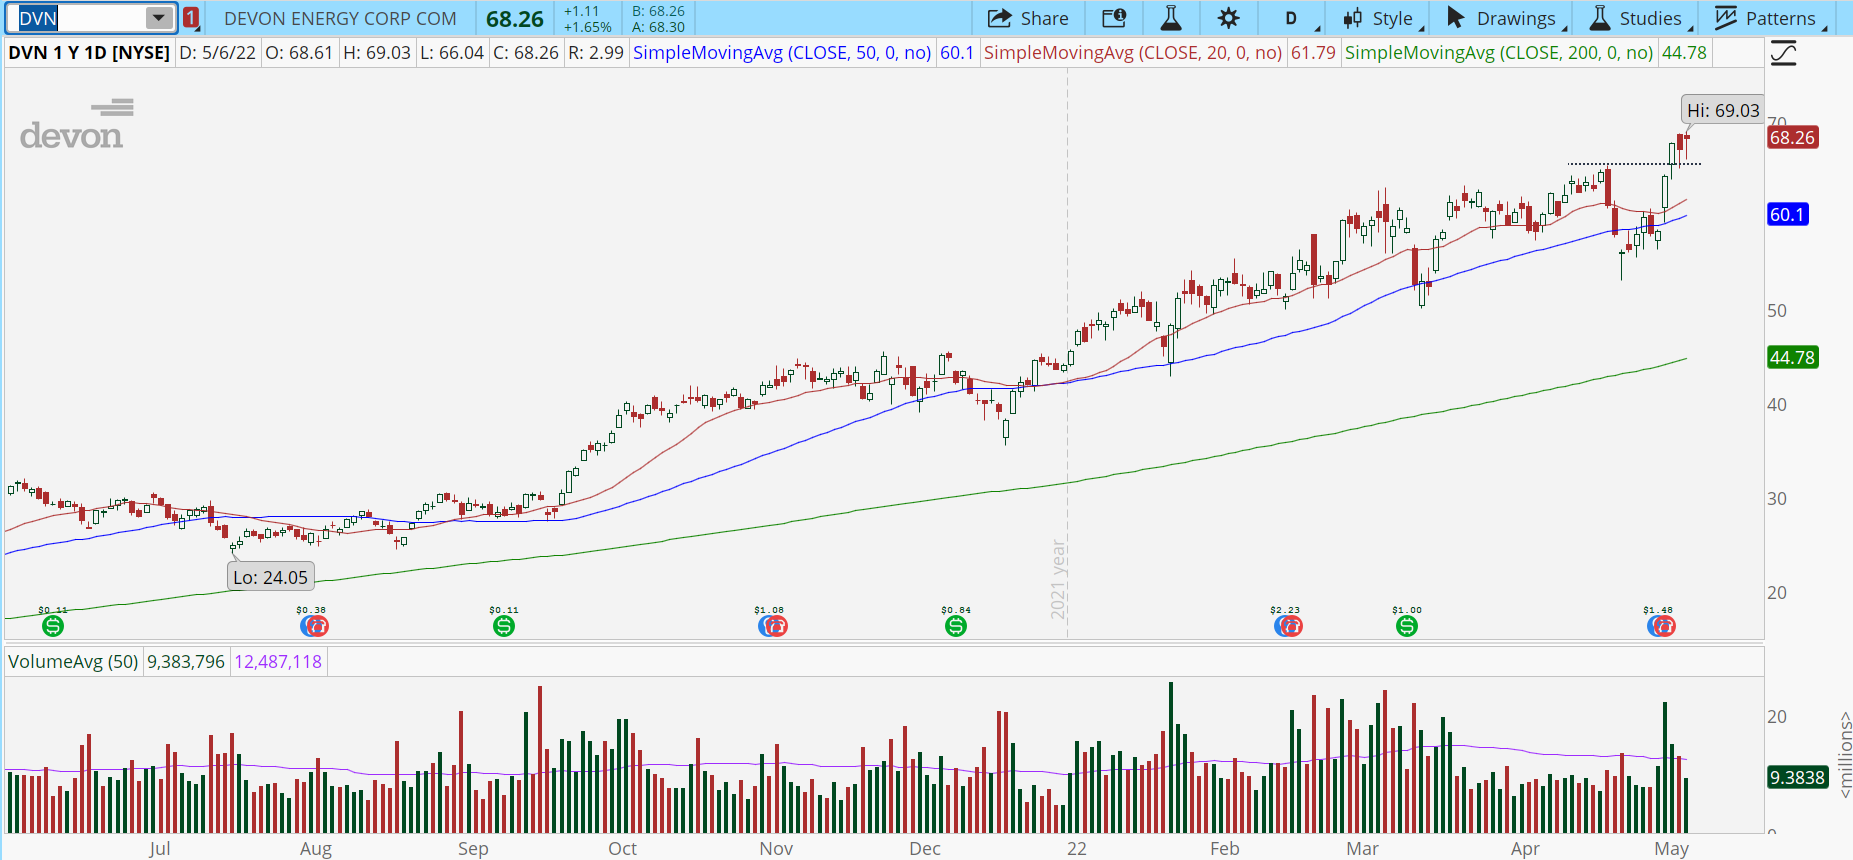Click the blue 60.1 moving average label
The height and width of the screenshot is (860, 1853).
click(x=1787, y=215)
